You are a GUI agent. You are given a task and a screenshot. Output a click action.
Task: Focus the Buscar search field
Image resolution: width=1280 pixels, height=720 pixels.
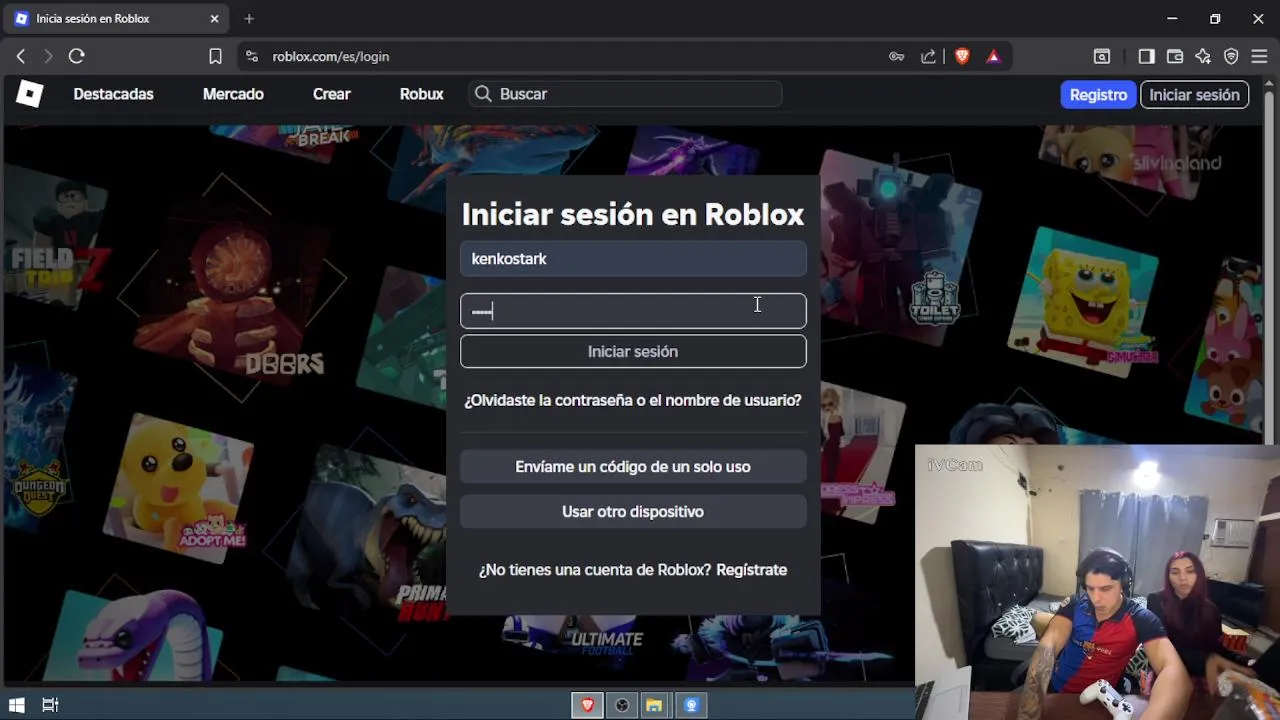point(625,94)
